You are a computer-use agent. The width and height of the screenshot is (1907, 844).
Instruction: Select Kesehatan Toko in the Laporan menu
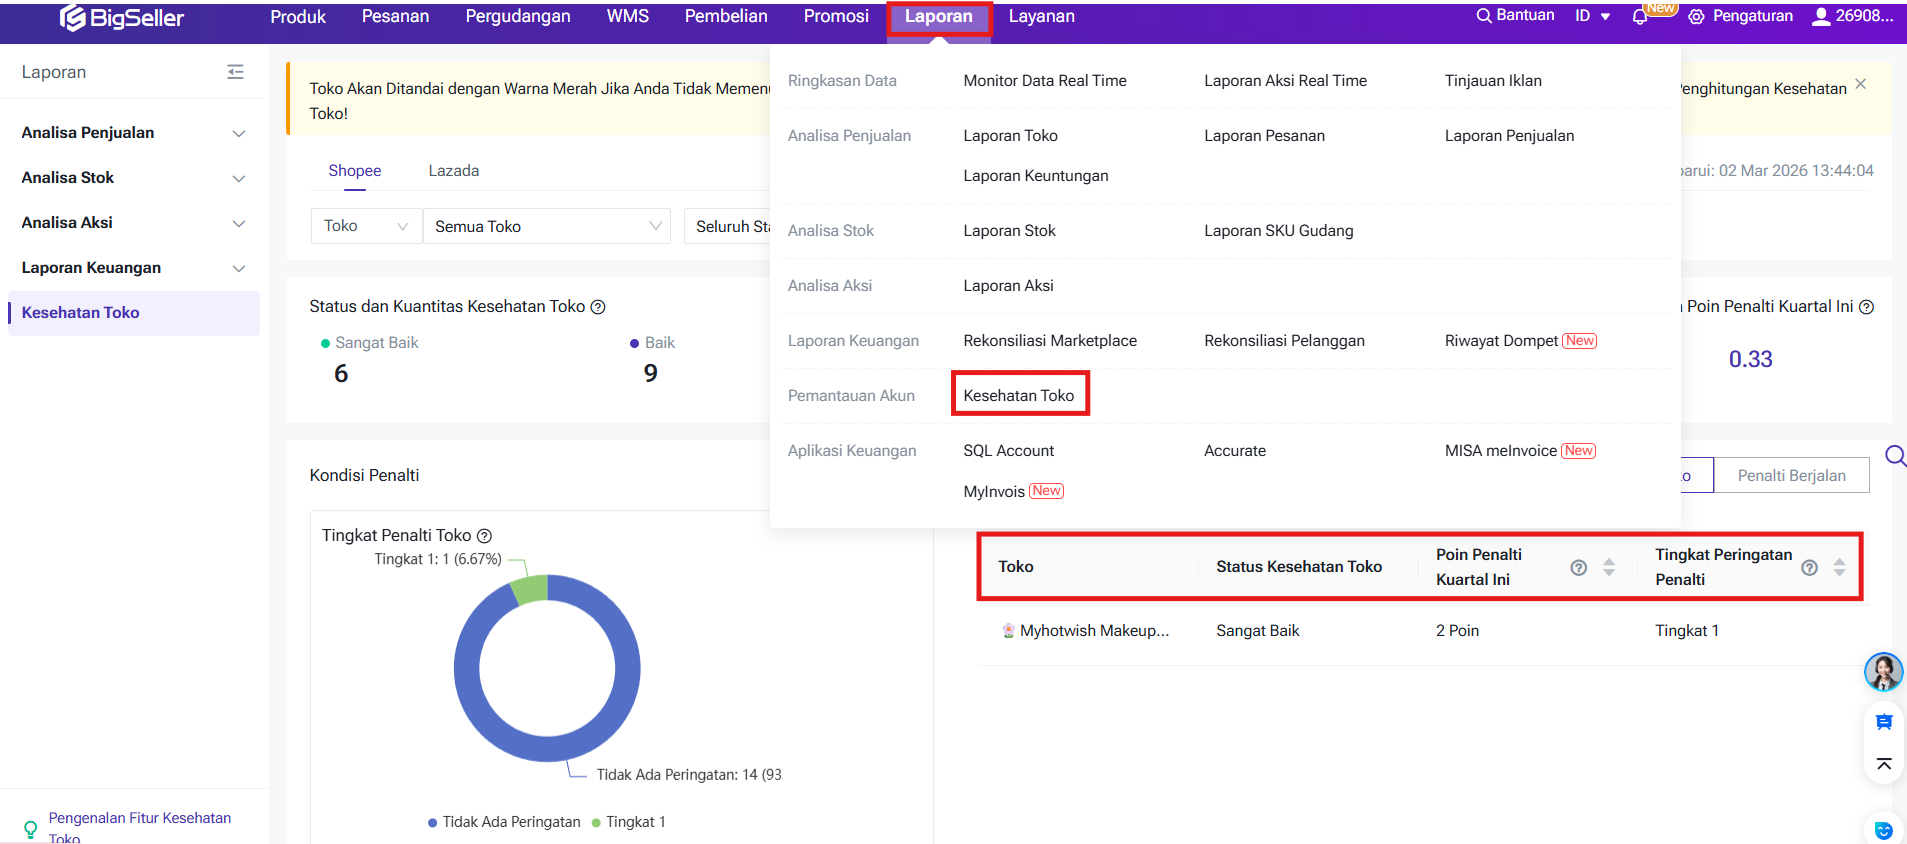(x=1018, y=395)
